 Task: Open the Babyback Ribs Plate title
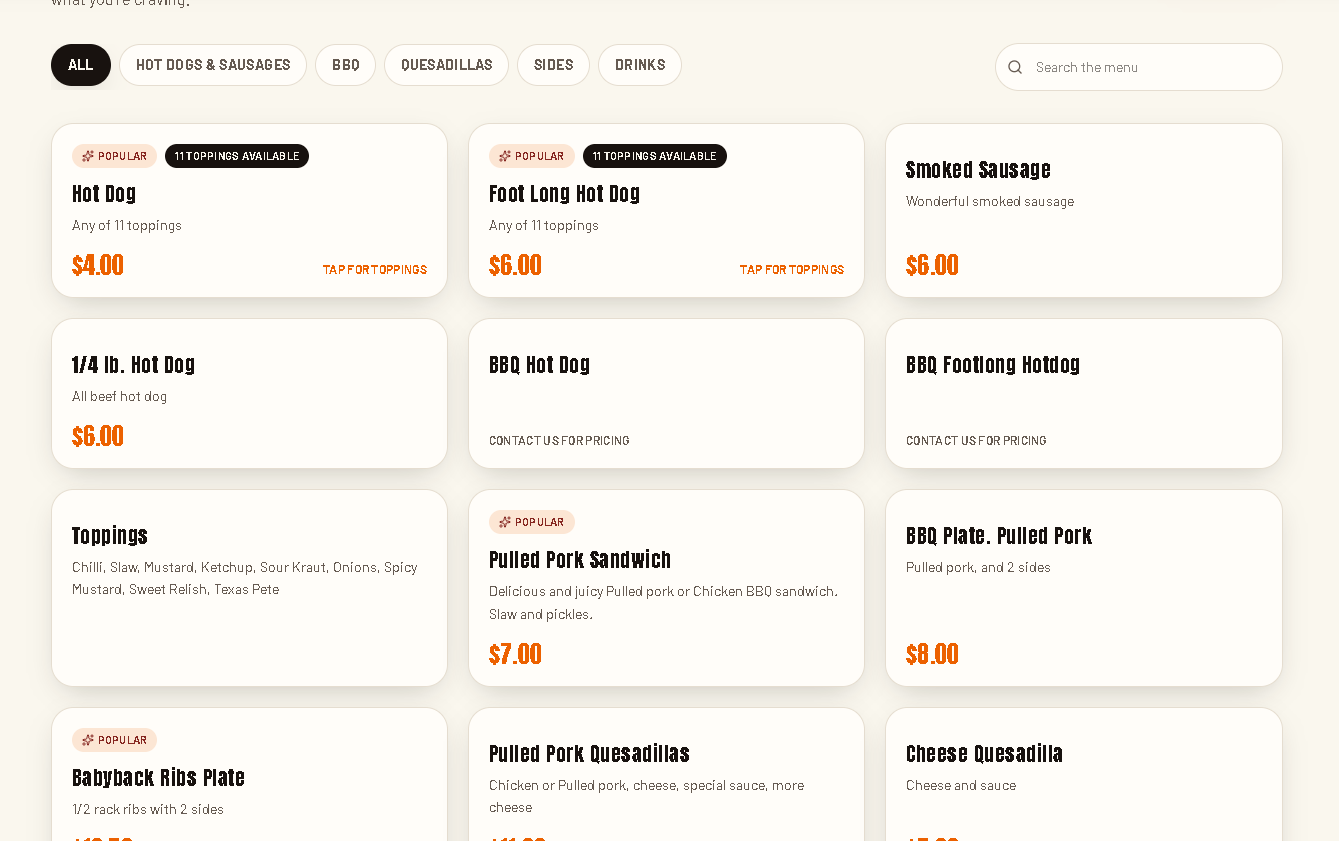159,778
